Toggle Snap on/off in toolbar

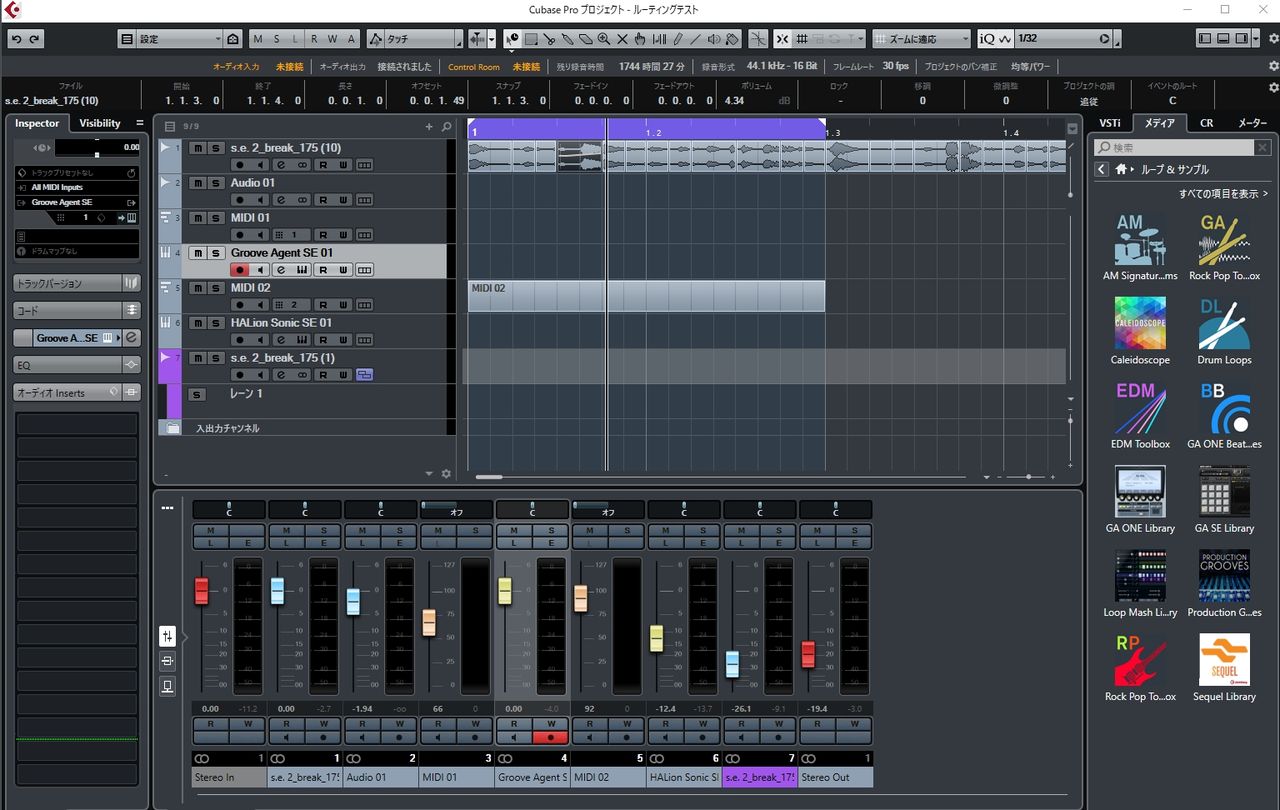click(x=782, y=39)
